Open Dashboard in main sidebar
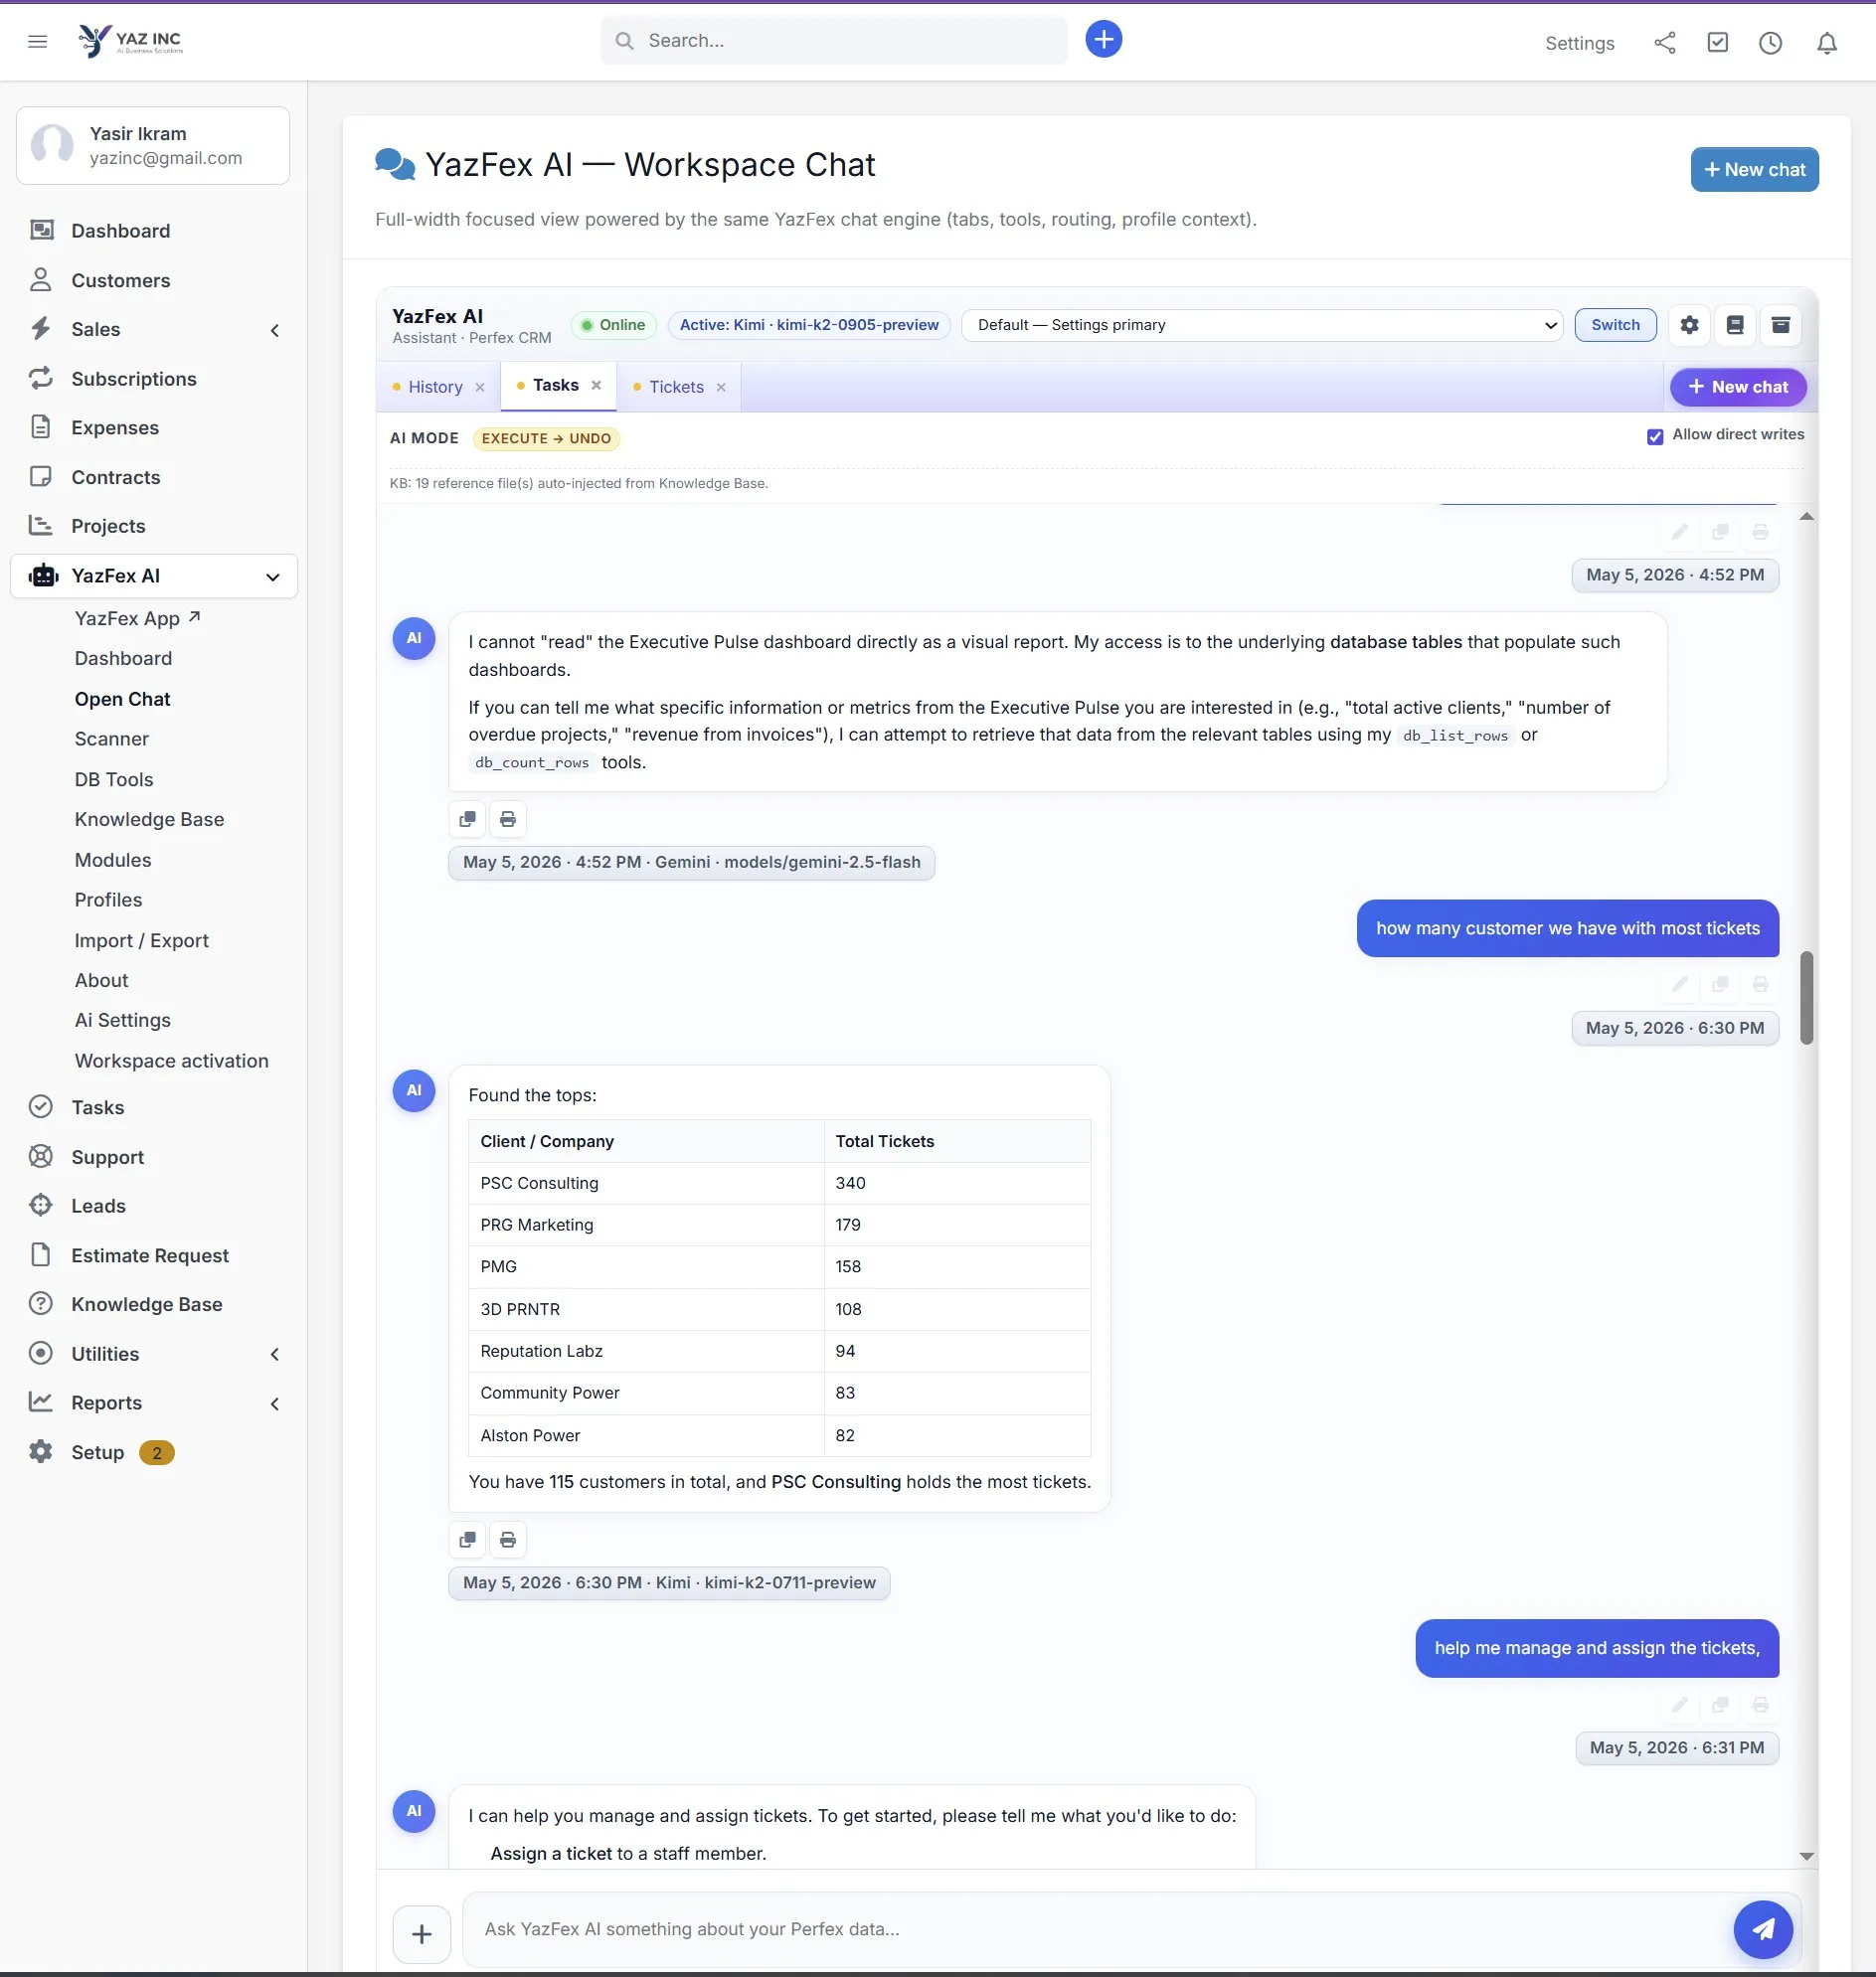The height and width of the screenshot is (1977, 1876). point(121,231)
